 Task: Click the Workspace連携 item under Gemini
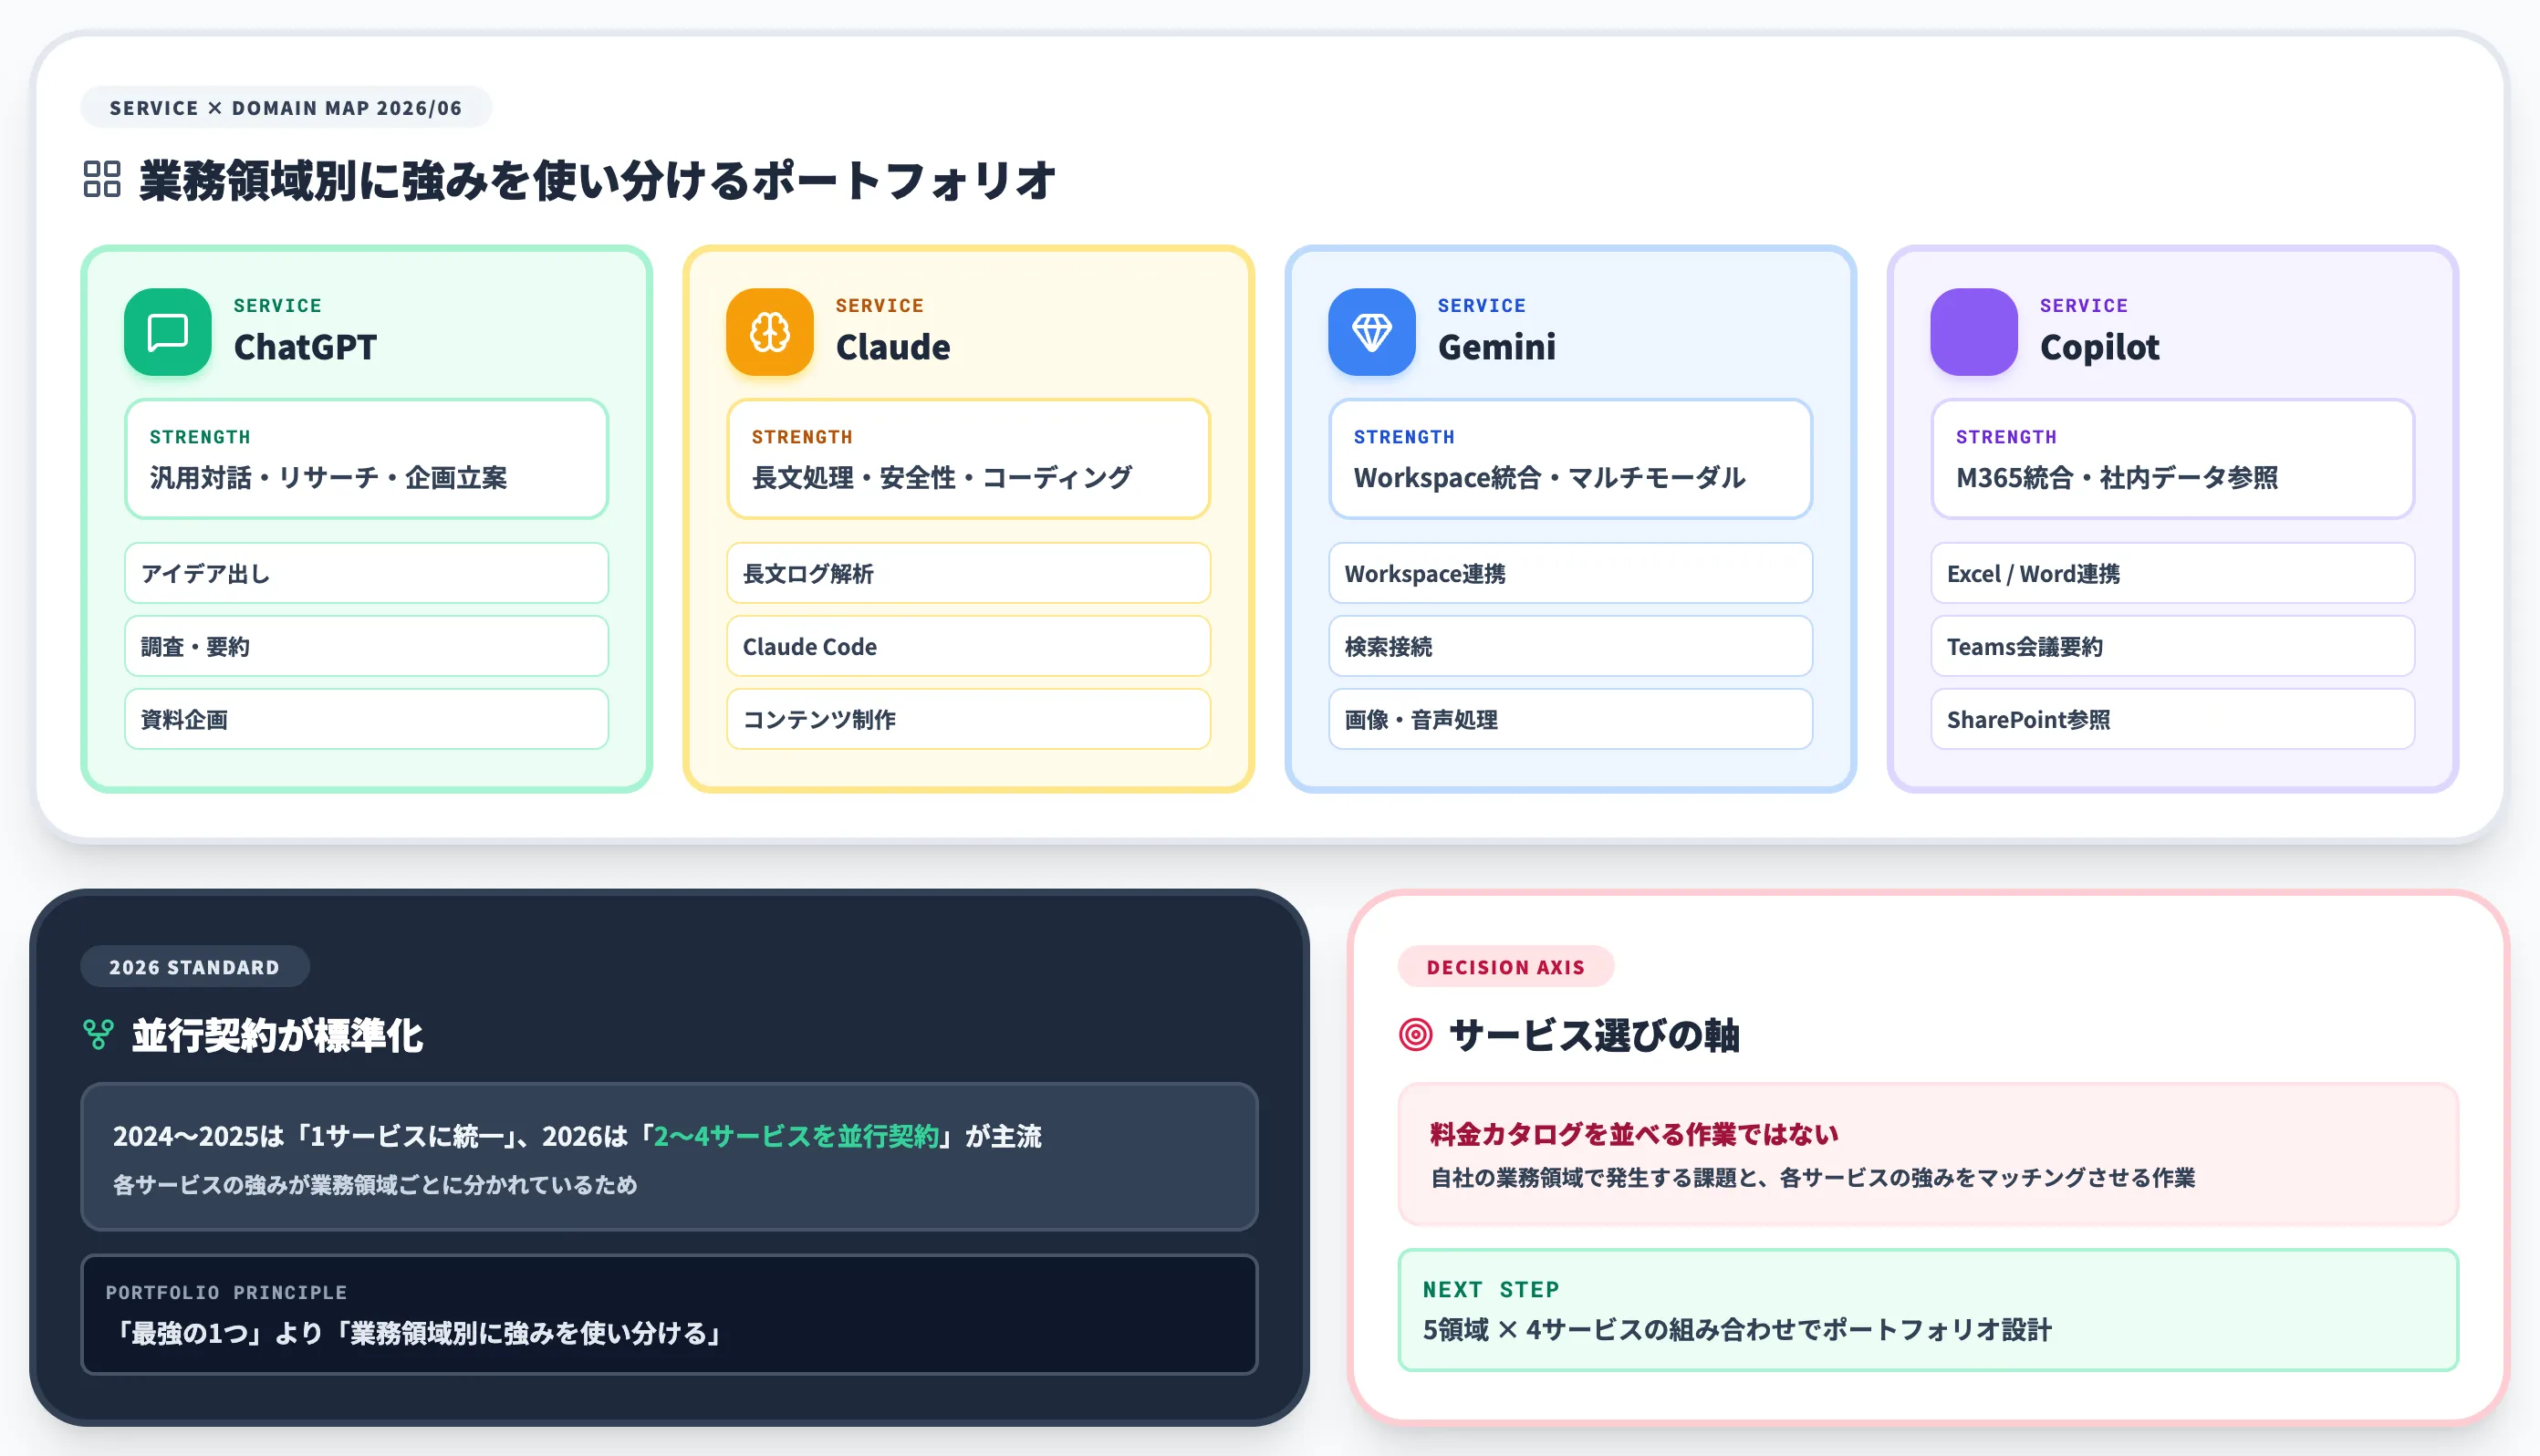1570,573
